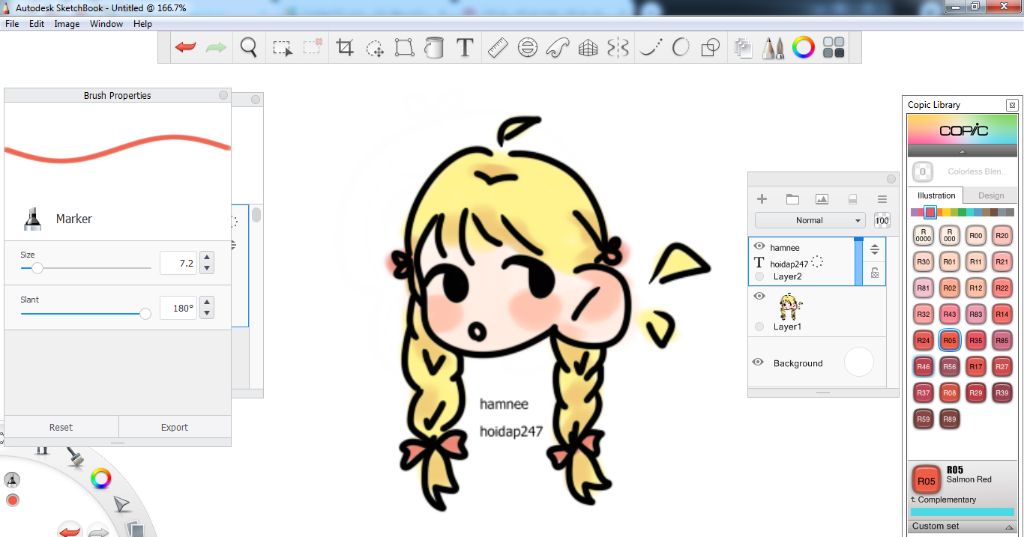Activate the Distort transform tool
This screenshot has height=537, width=1024.
coord(404,47)
